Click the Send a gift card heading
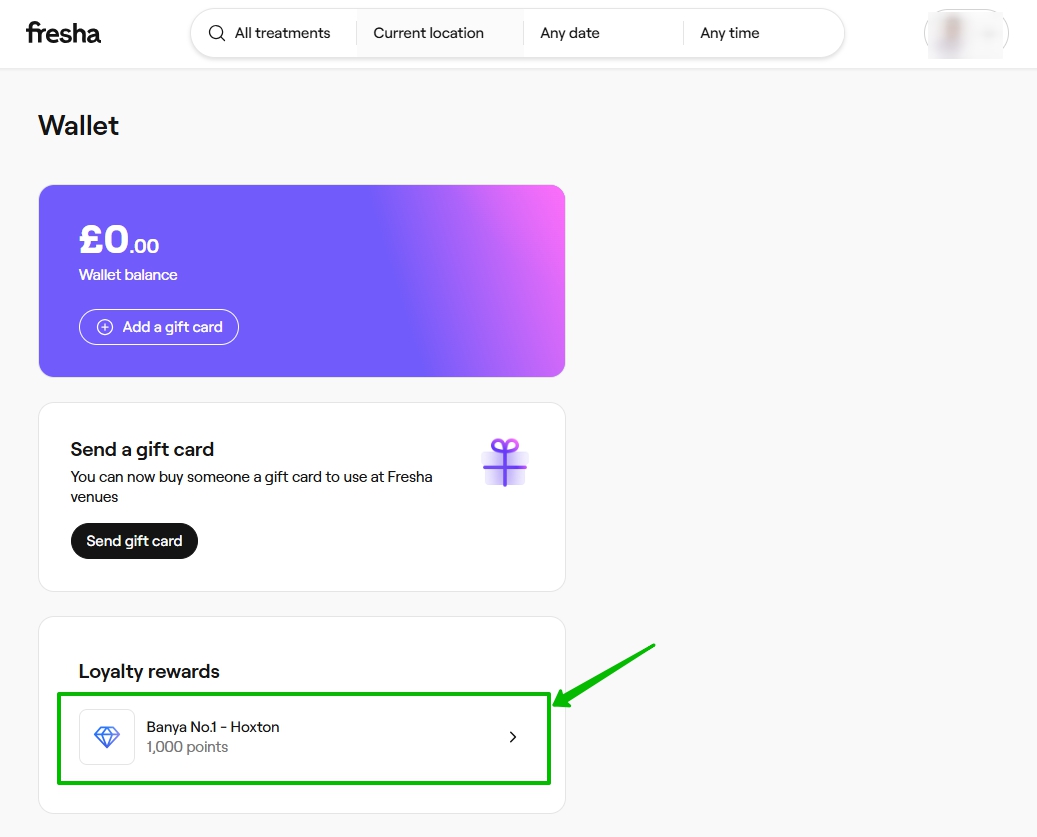The height and width of the screenshot is (837, 1037). (142, 449)
